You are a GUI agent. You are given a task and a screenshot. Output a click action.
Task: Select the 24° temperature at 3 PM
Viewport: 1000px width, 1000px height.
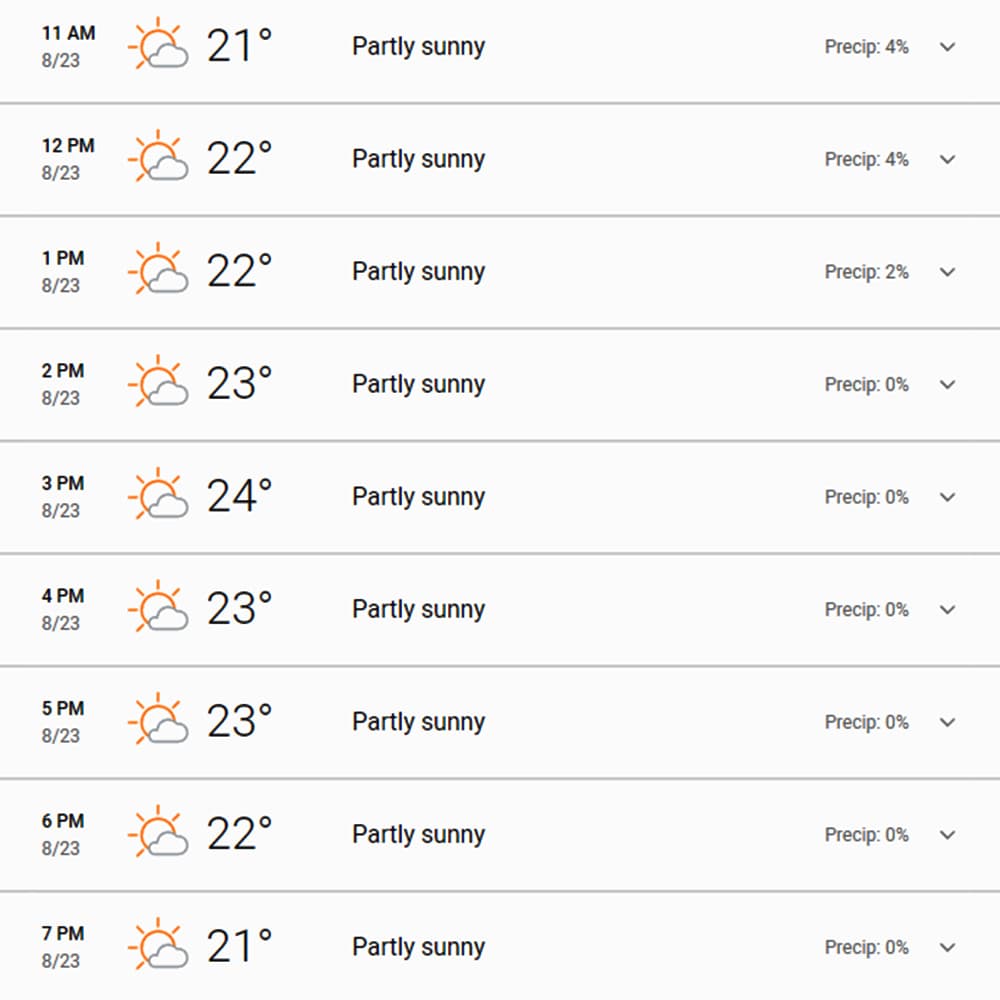pos(239,496)
